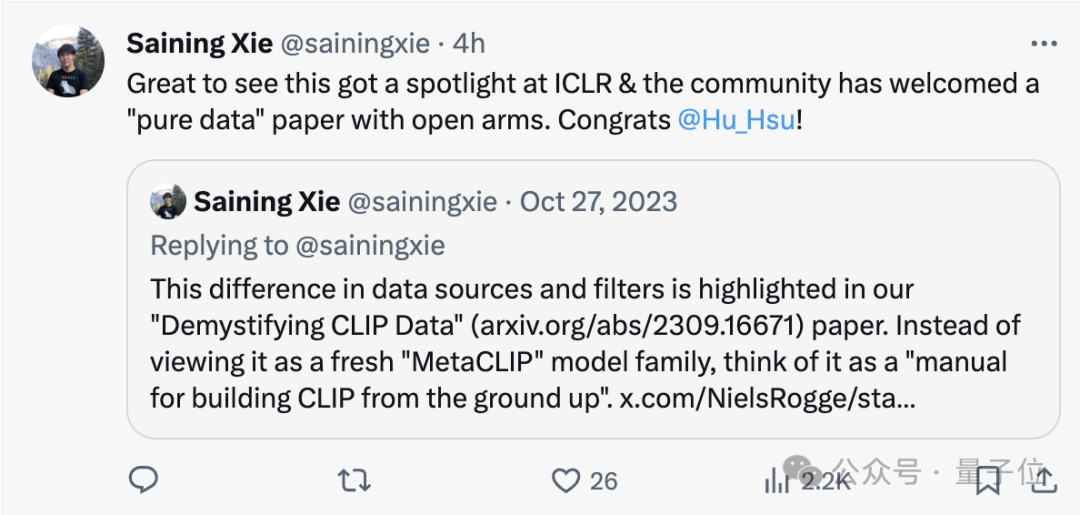Open the Replying to @sainingxie text
Viewport: 1080px width, 515px height.
[298, 245]
